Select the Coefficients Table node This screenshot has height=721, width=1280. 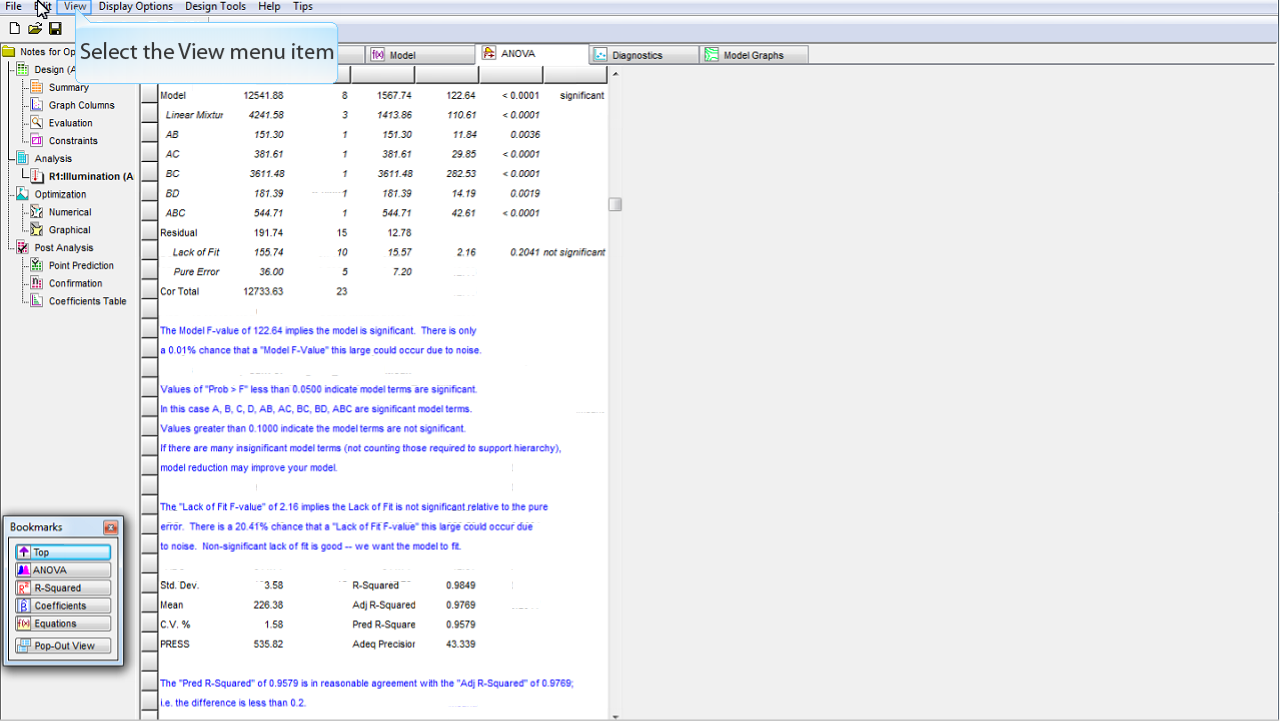coord(87,301)
